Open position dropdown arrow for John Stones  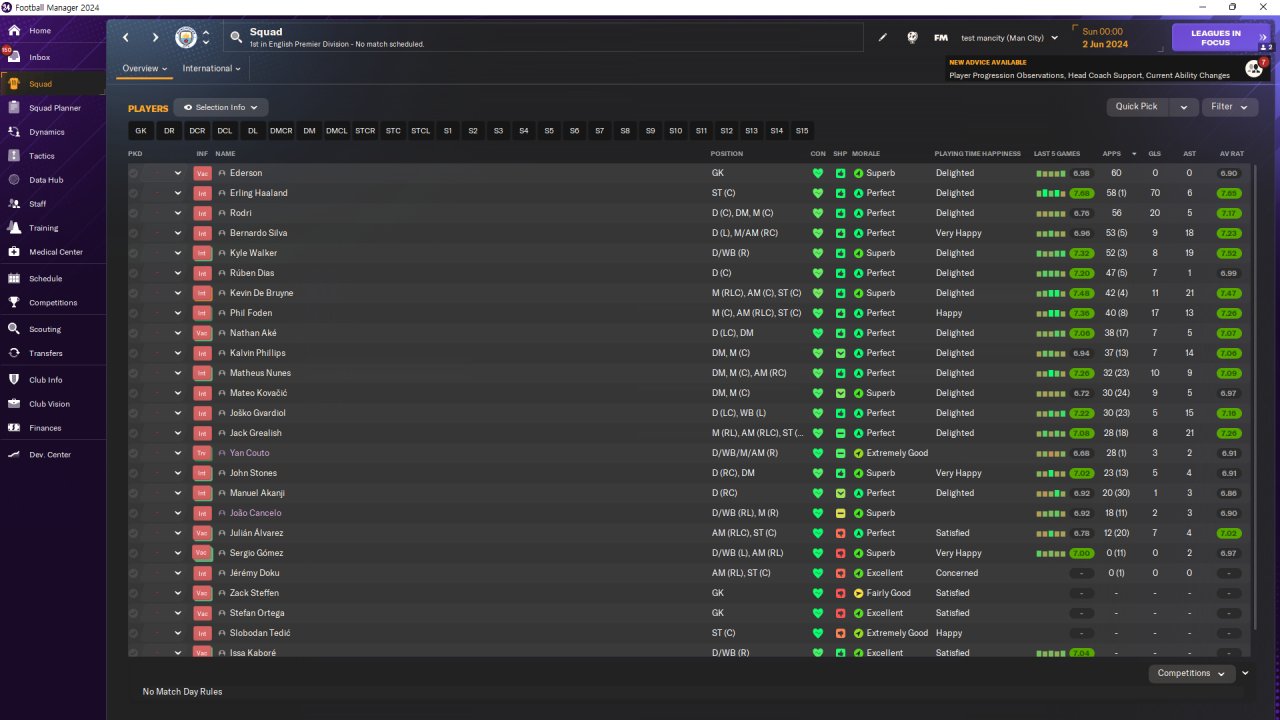pos(178,473)
